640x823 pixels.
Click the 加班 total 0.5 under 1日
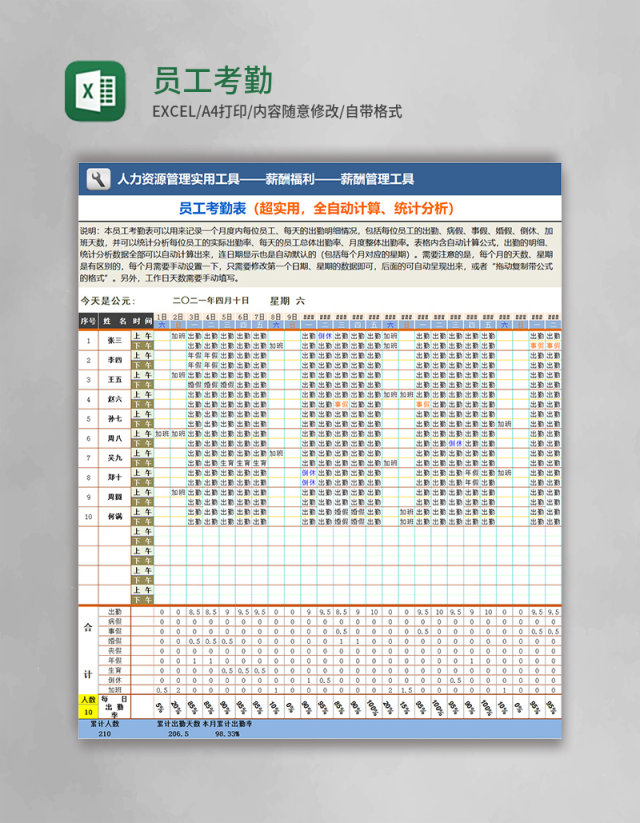pyautogui.click(x=162, y=690)
